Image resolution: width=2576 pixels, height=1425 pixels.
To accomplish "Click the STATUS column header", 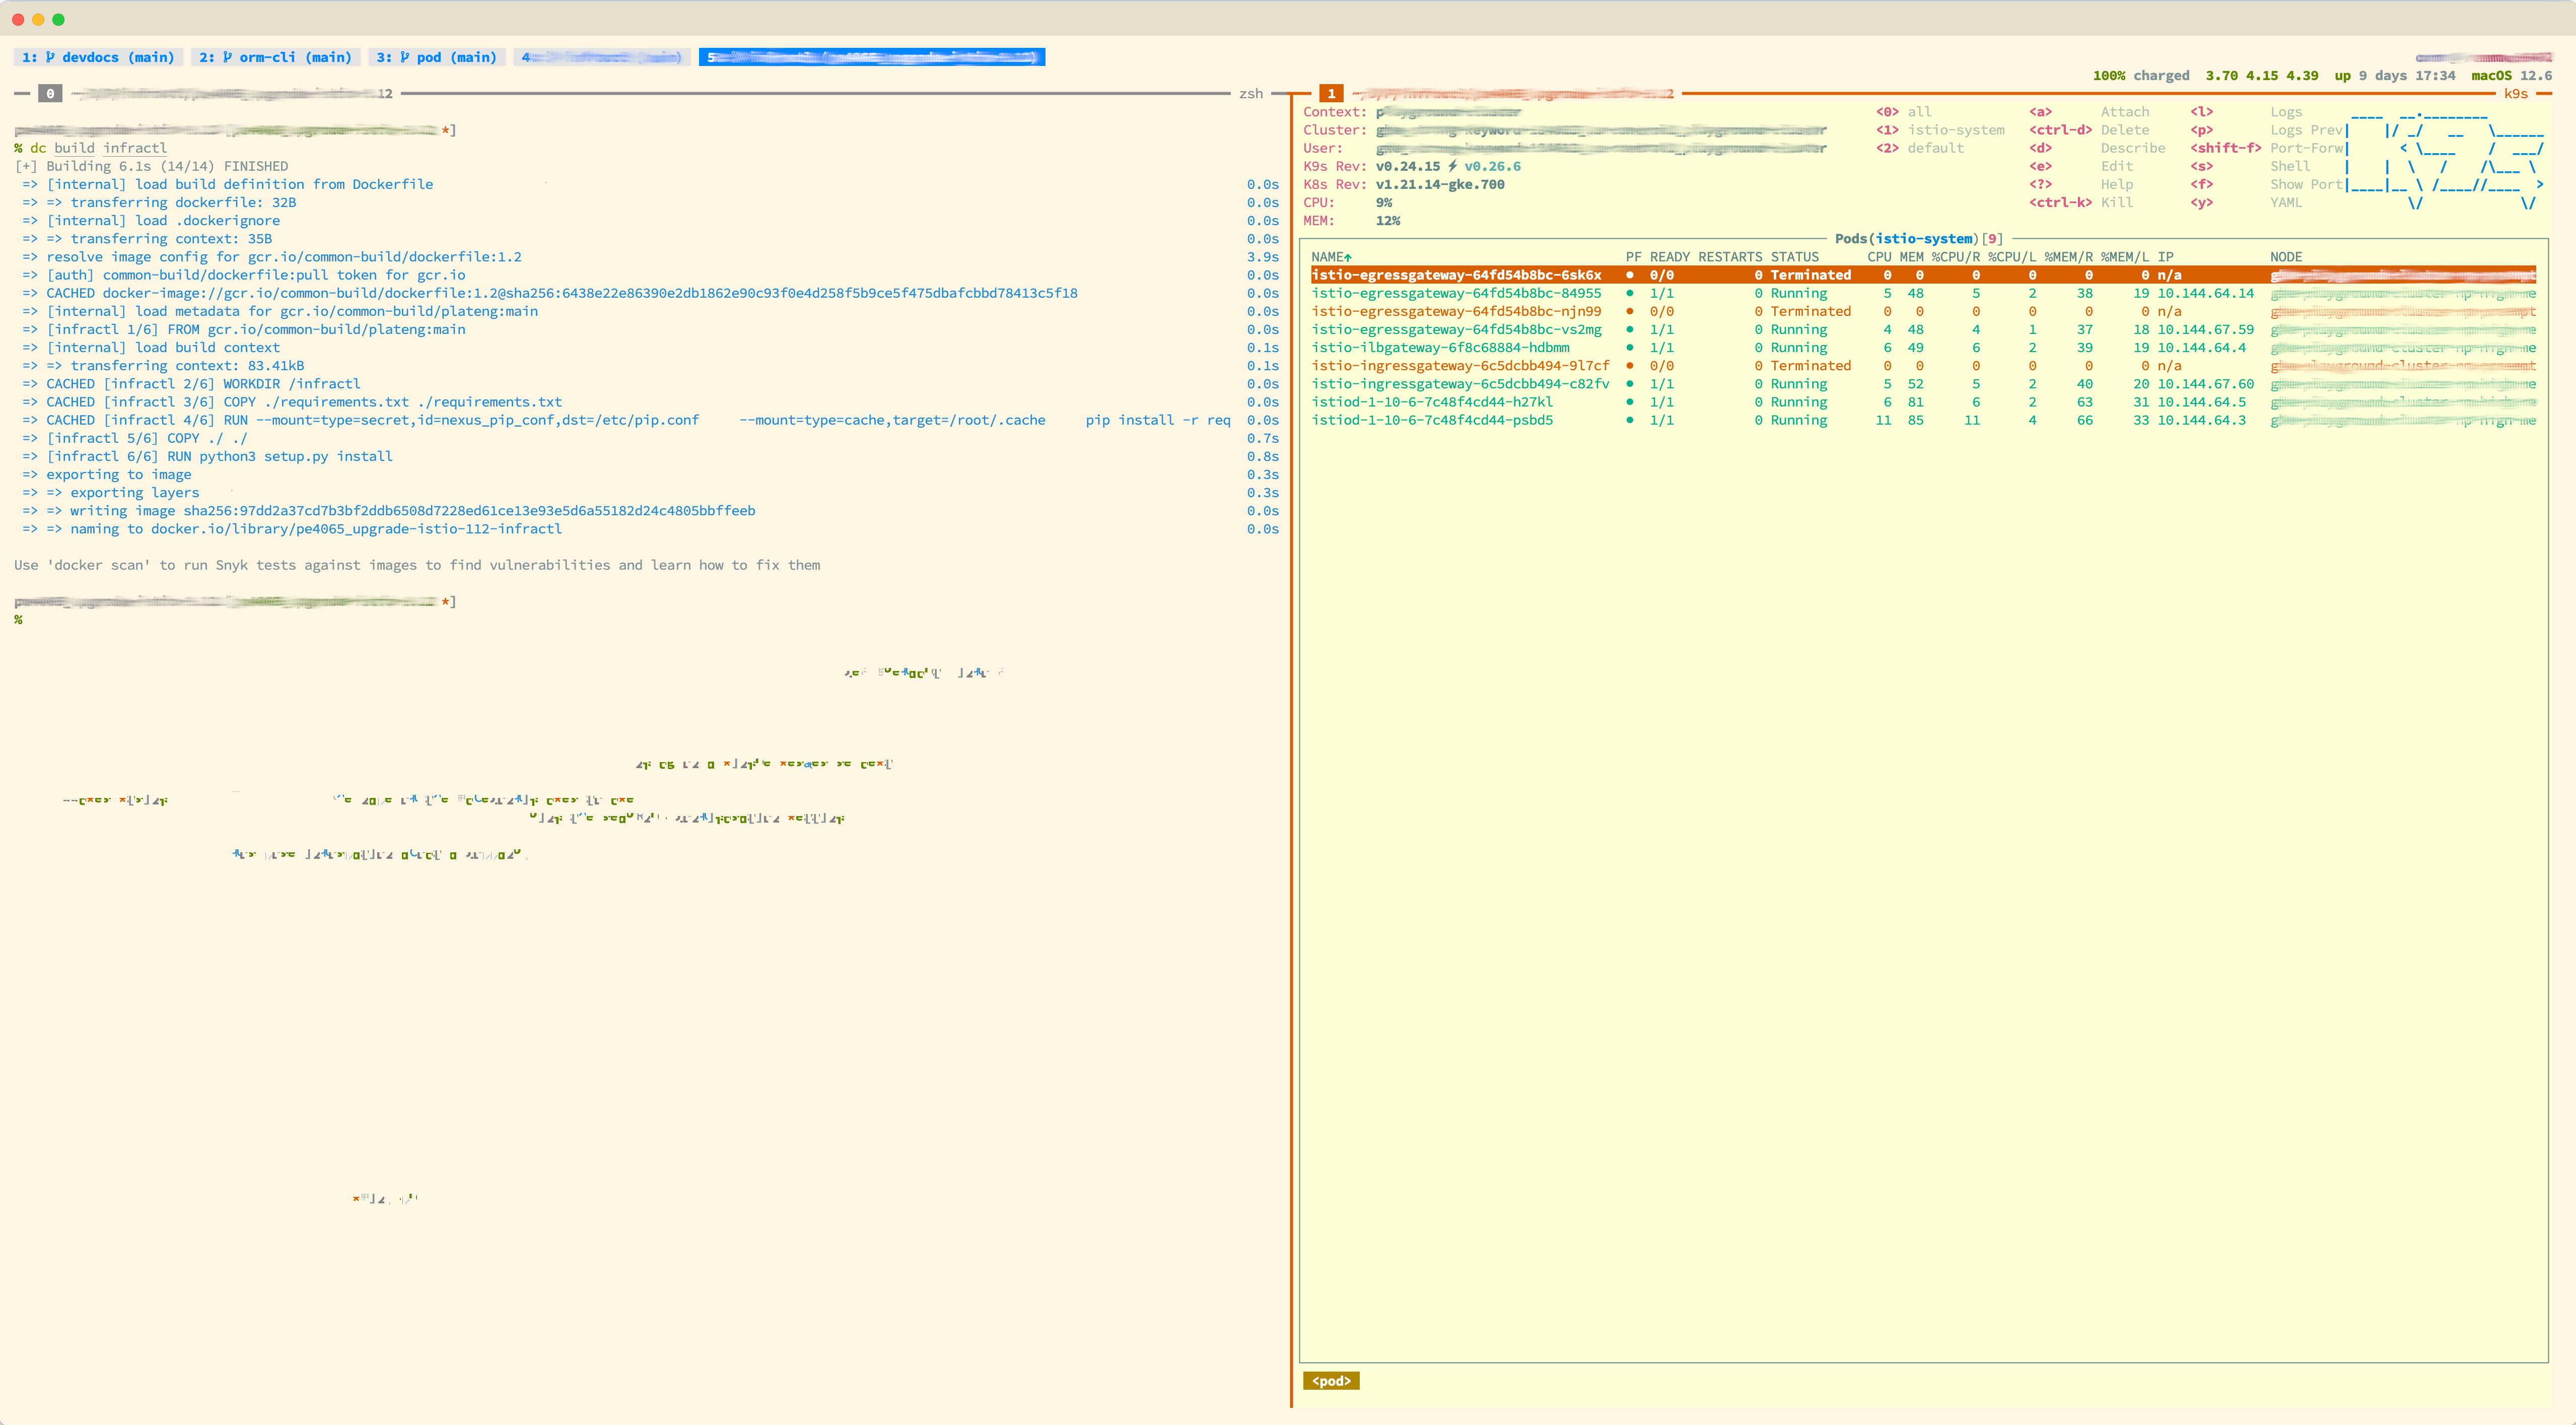I will (x=1795, y=256).
